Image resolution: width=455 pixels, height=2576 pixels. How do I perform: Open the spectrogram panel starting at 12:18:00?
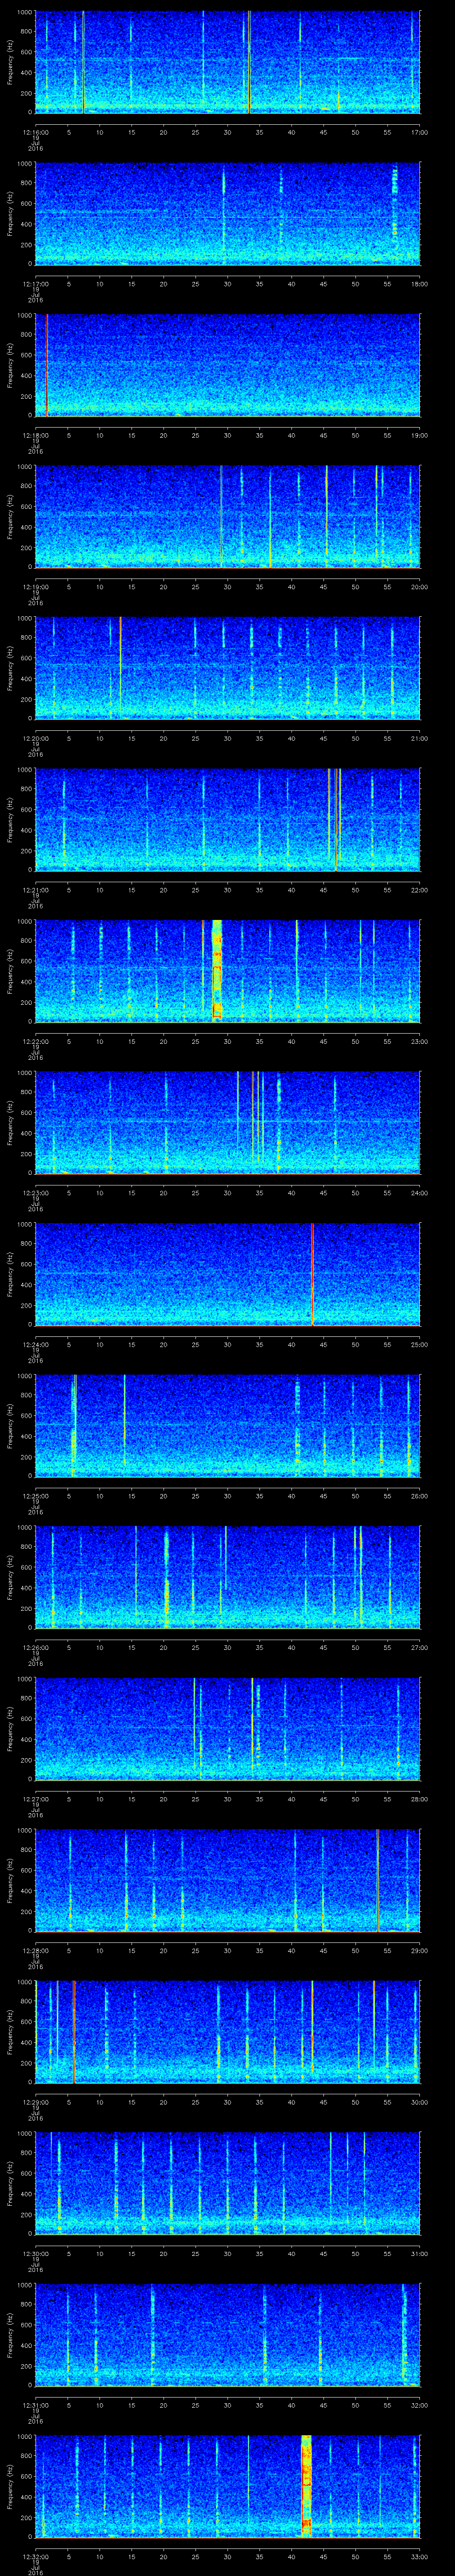[x=227, y=365]
